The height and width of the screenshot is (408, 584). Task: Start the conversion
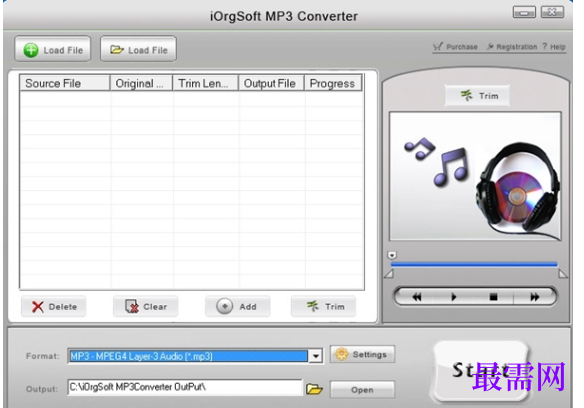coord(480,371)
